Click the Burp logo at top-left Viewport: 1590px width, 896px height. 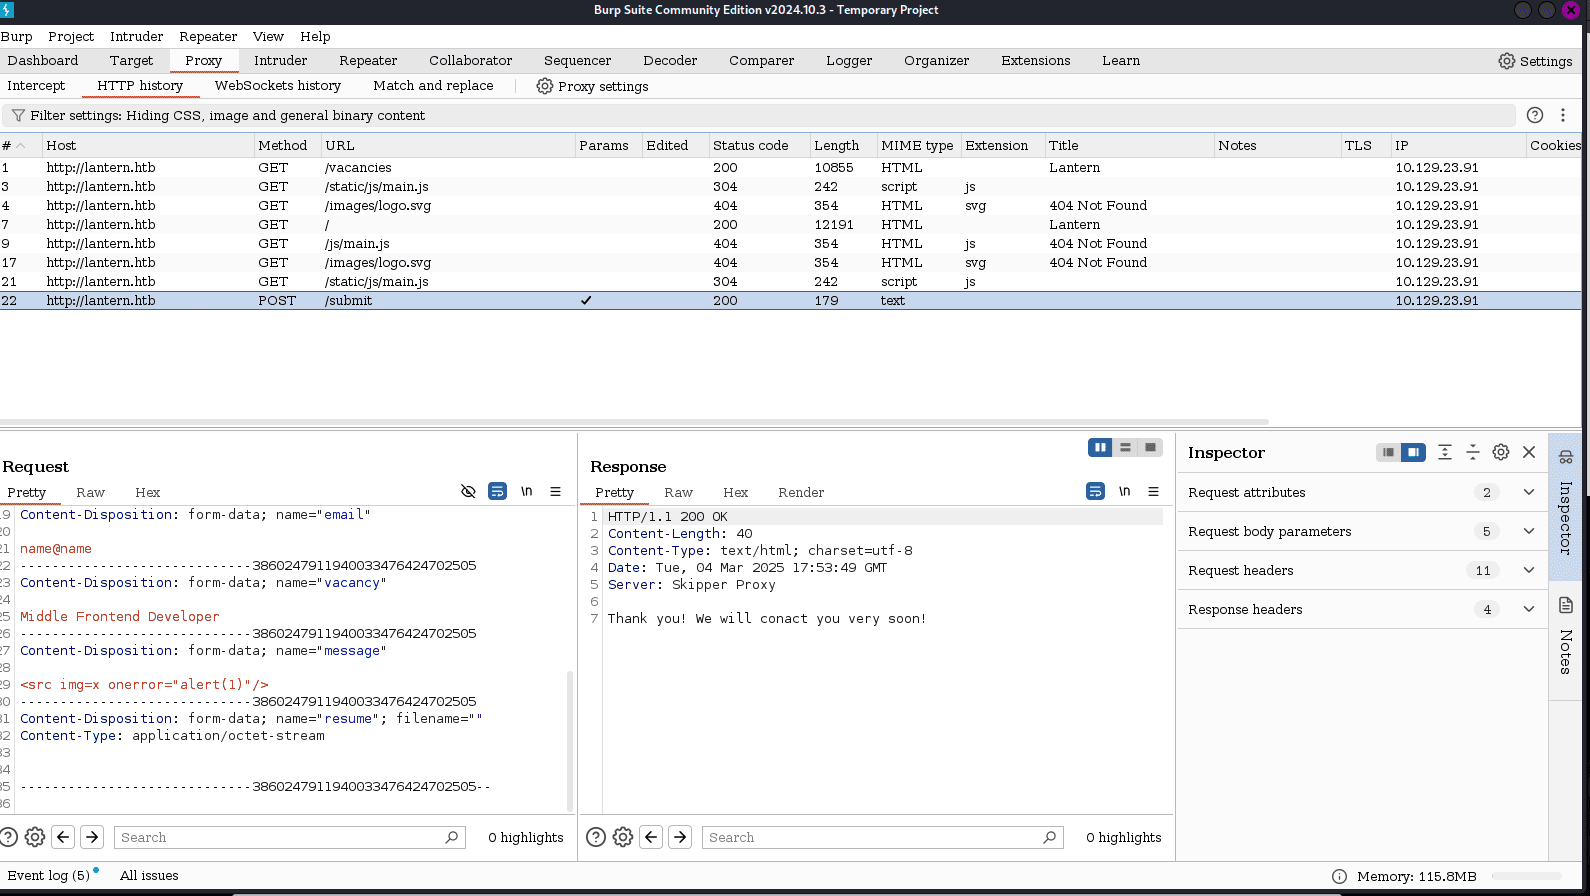(7, 10)
